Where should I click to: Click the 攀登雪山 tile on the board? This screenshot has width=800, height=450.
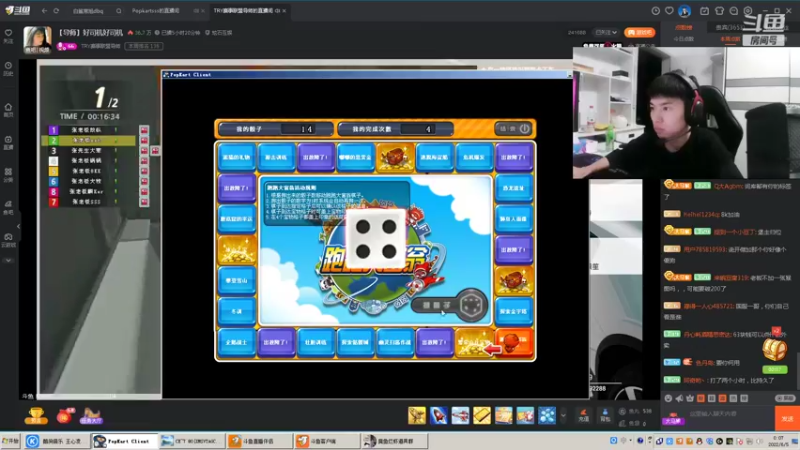pos(237,281)
